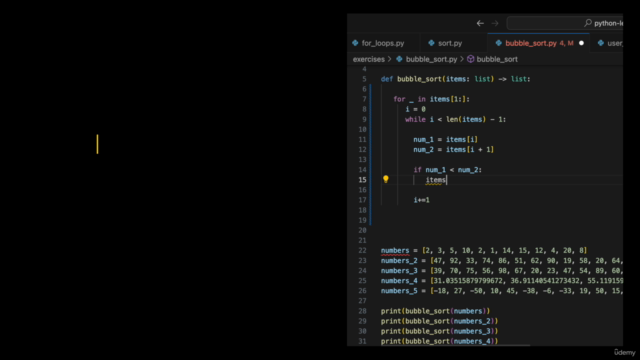Switch to the for_loops.py tab

point(382,43)
